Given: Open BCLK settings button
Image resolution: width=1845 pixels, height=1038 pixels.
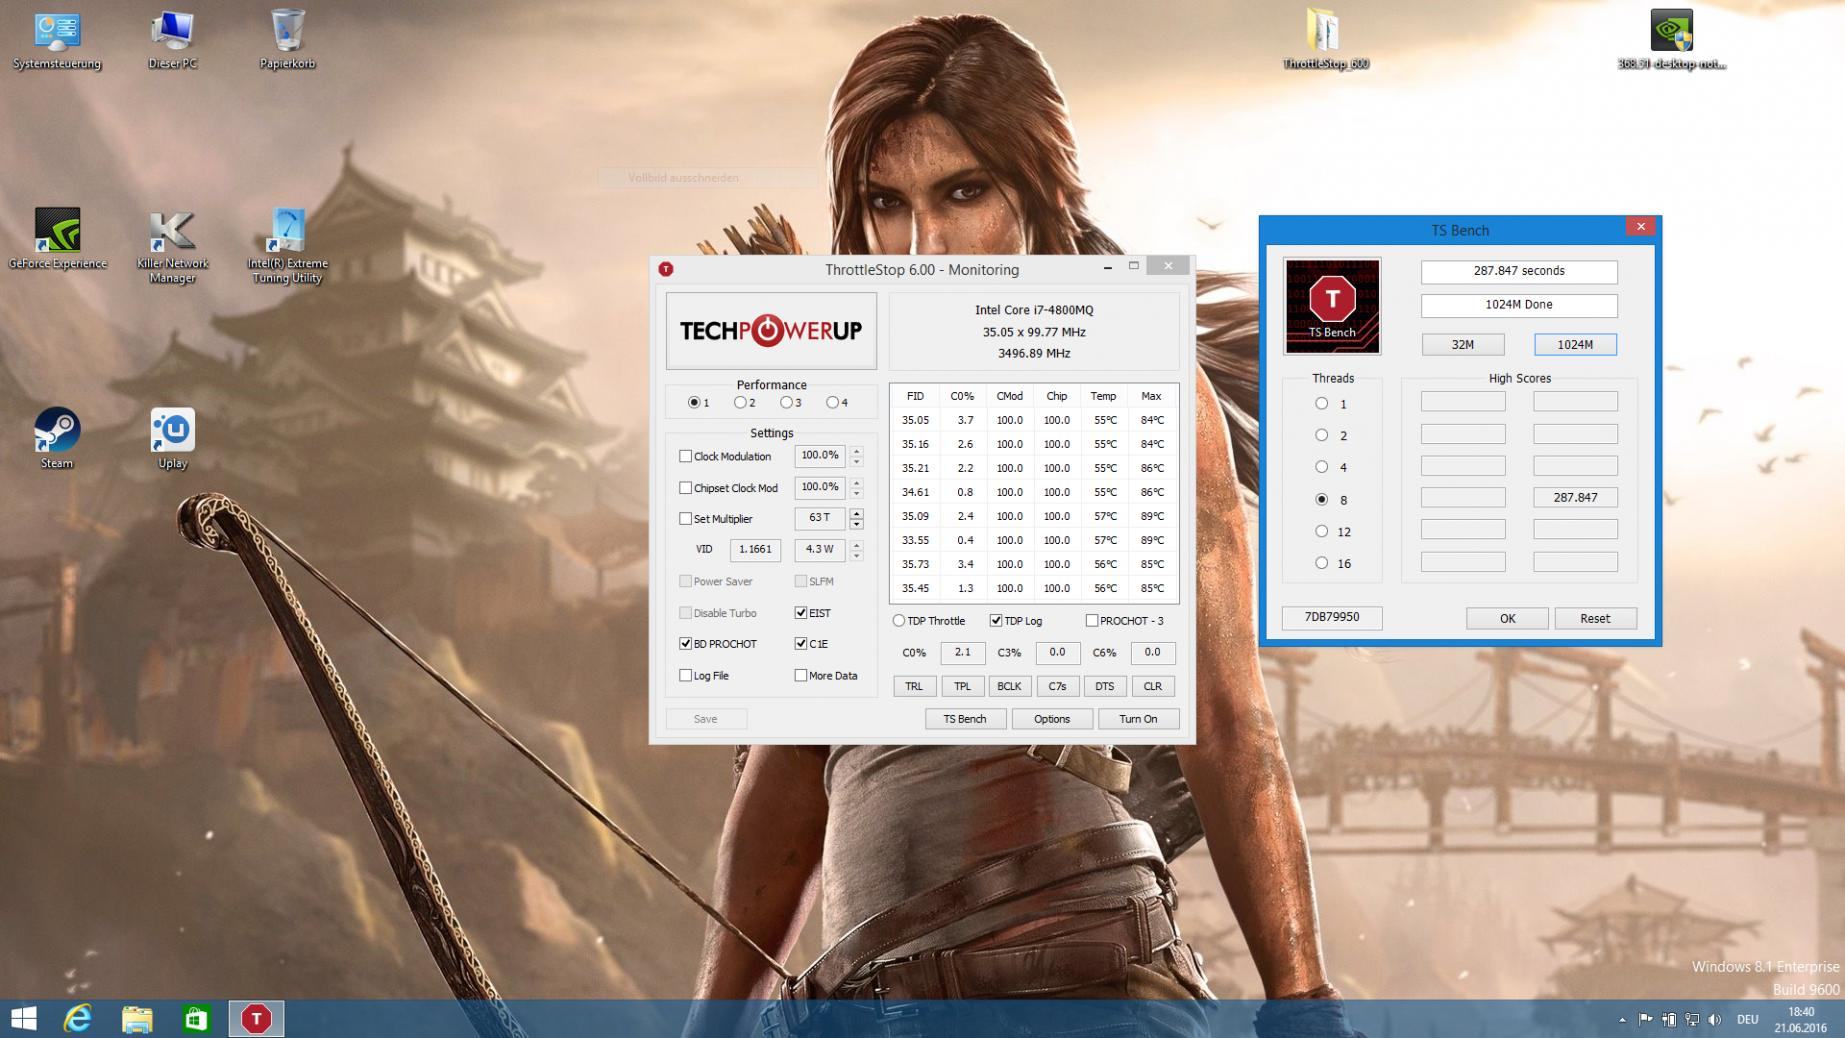Looking at the screenshot, I should [1009, 686].
